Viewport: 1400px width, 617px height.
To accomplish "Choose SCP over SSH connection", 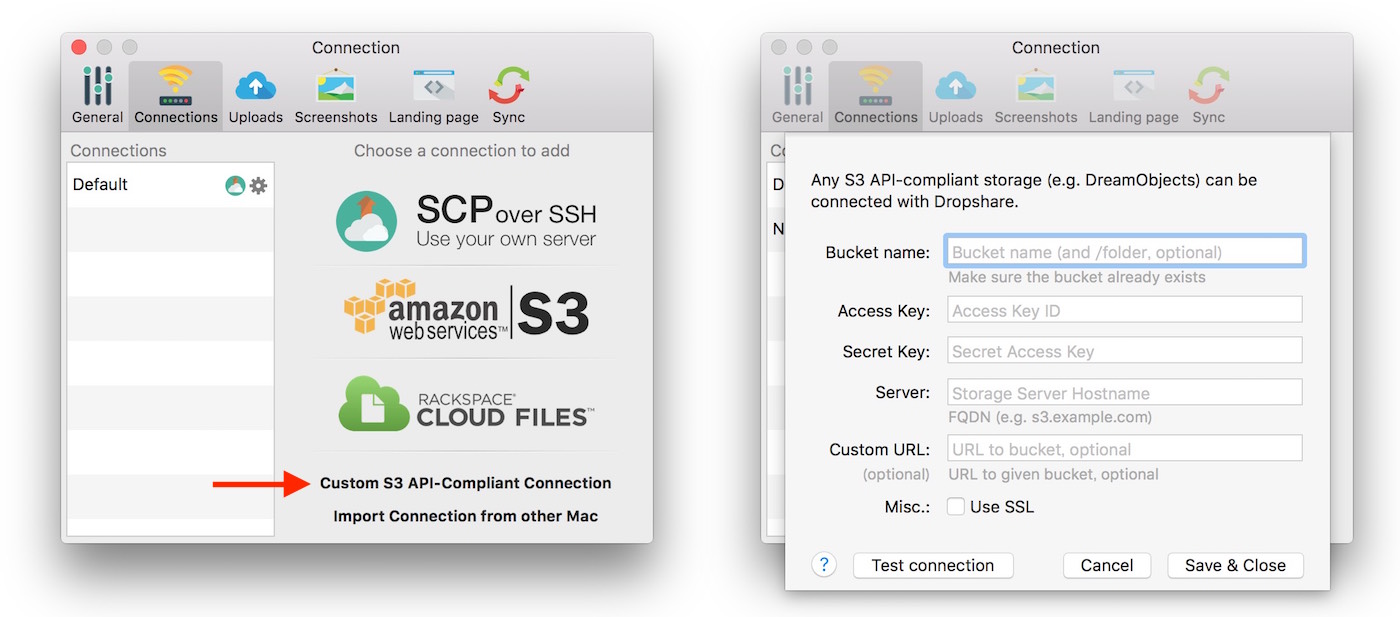I will [466, 220].
